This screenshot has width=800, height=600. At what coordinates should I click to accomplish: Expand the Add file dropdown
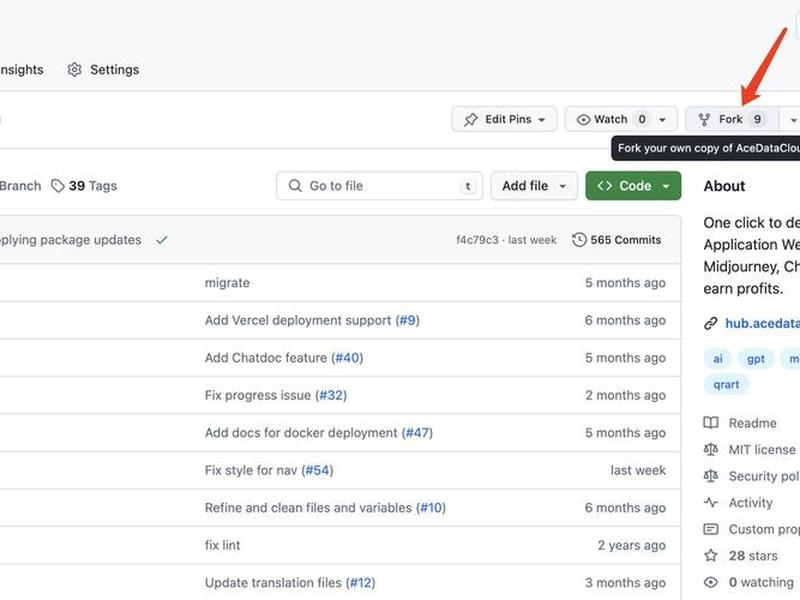tap(534, 186)
